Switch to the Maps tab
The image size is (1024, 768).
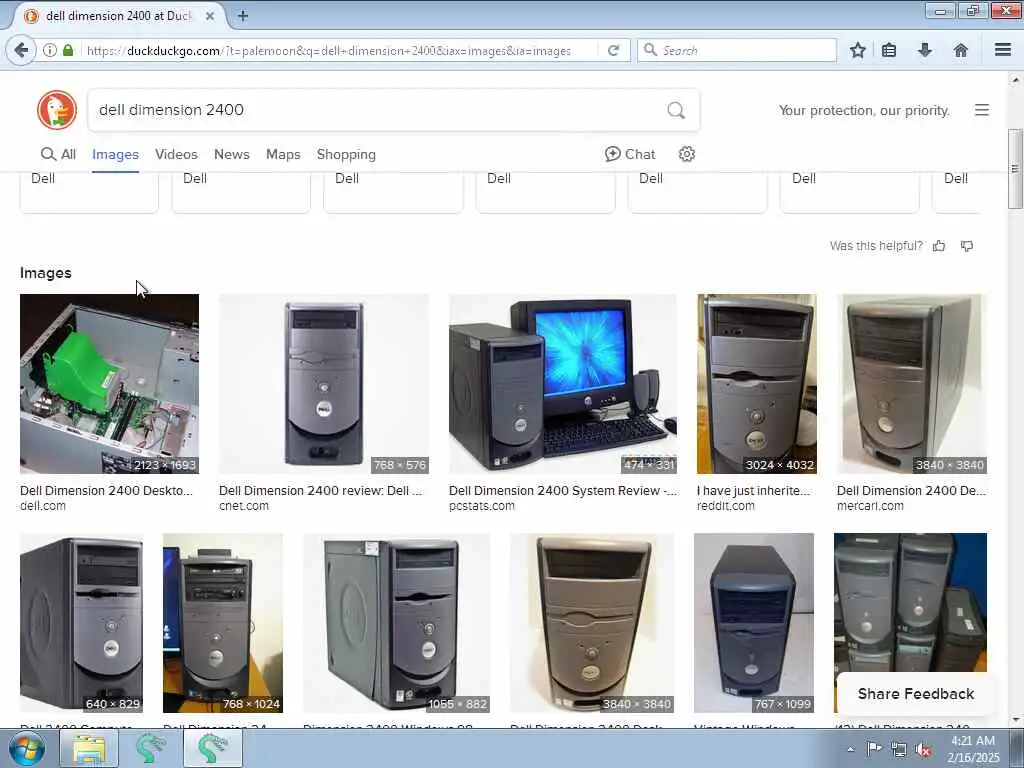coord(283,154)
